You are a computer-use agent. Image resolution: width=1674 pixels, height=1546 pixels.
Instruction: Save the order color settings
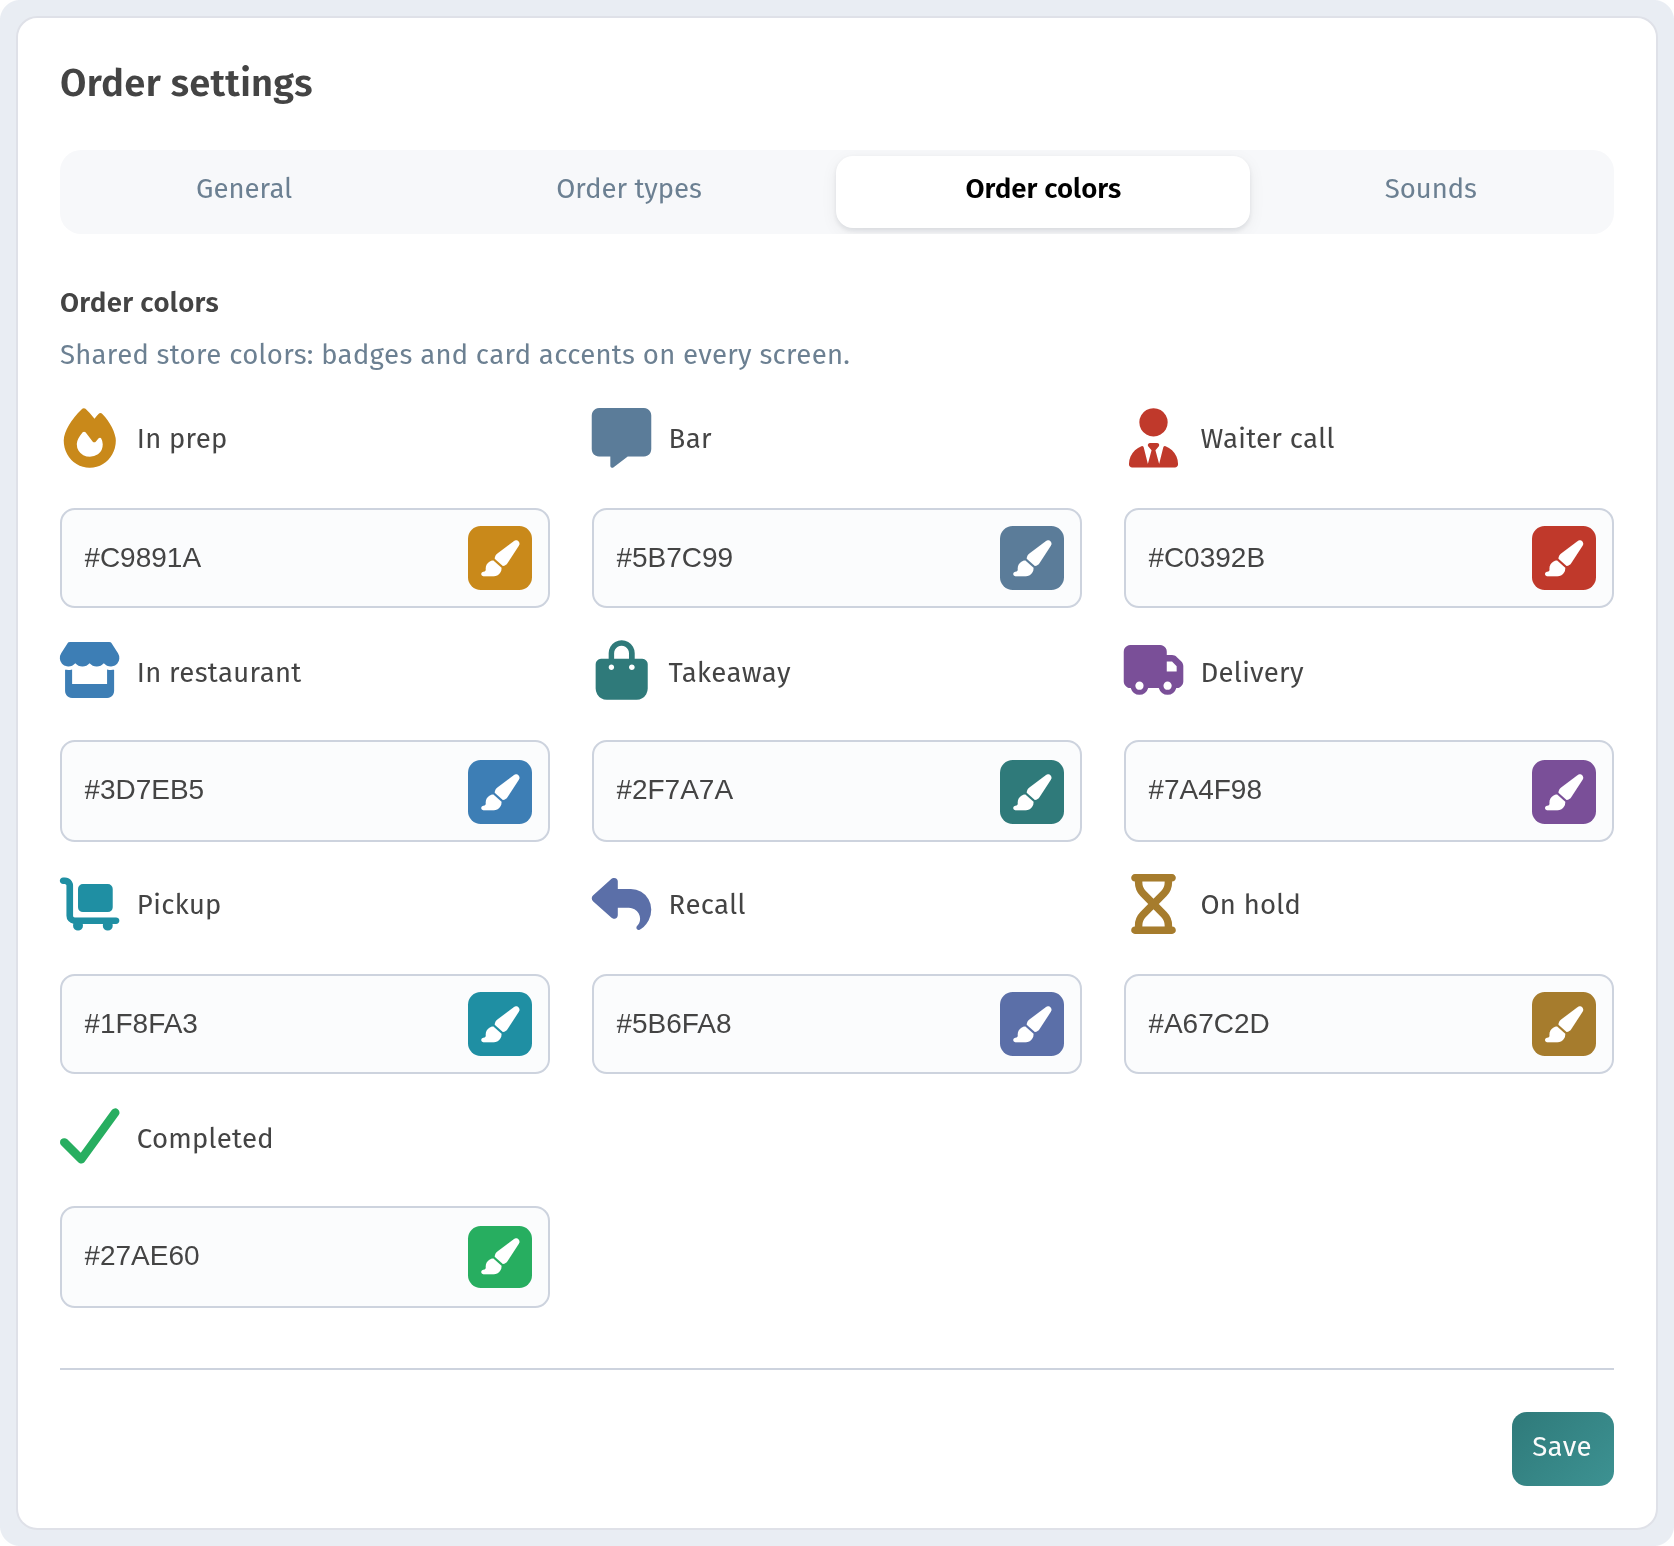tap(1562, 1448)
